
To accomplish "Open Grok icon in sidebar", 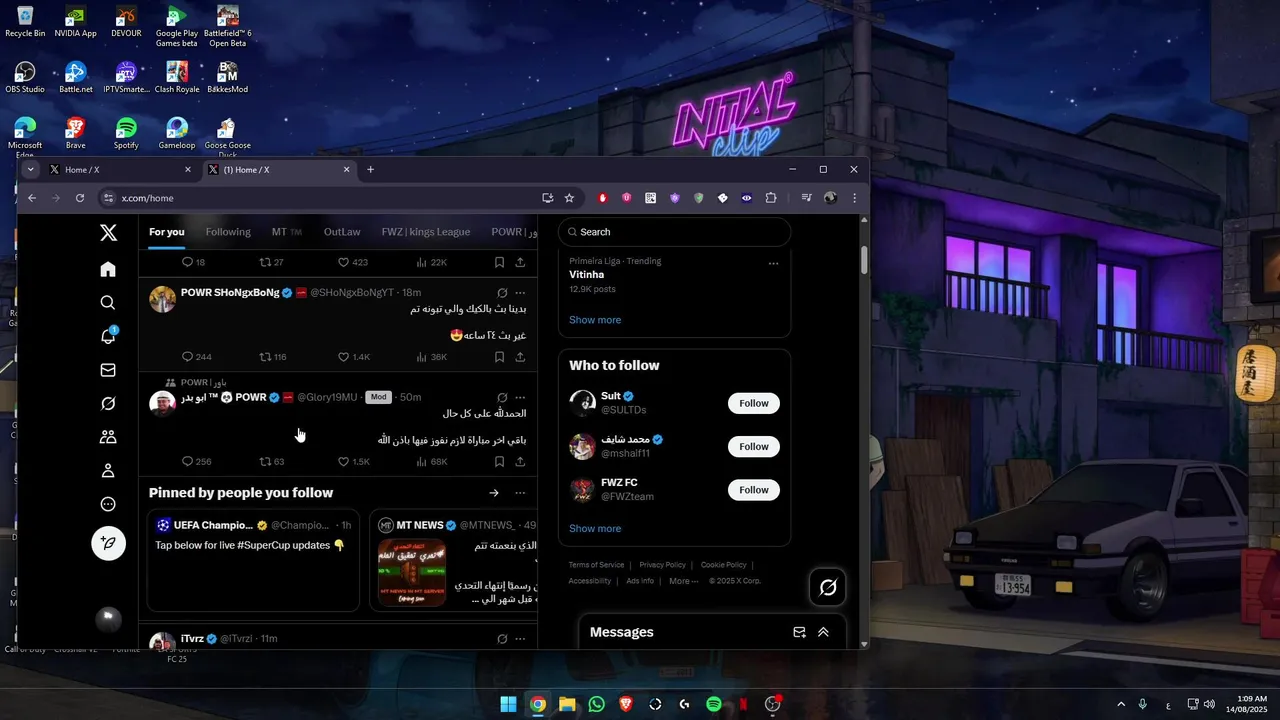I will [x=108, y=404].
